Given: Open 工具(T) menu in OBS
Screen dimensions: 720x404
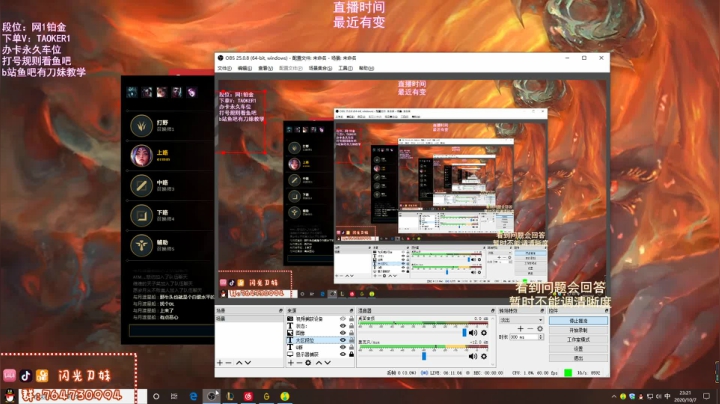Looking at the screenshot, I should pyautogui.click(x=345, y=68).
